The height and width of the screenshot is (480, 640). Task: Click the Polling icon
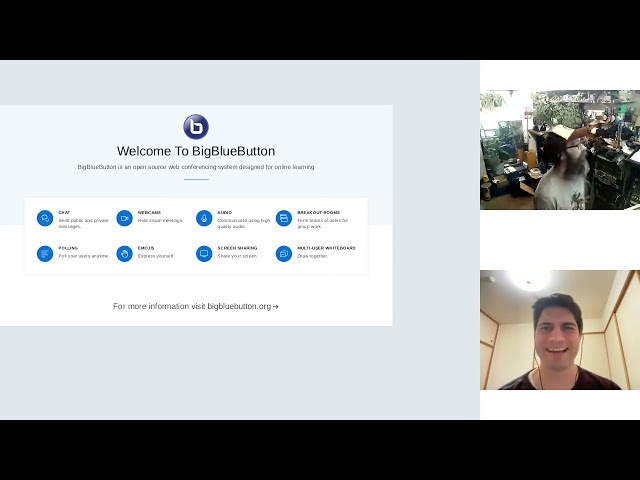pos(45,253)
